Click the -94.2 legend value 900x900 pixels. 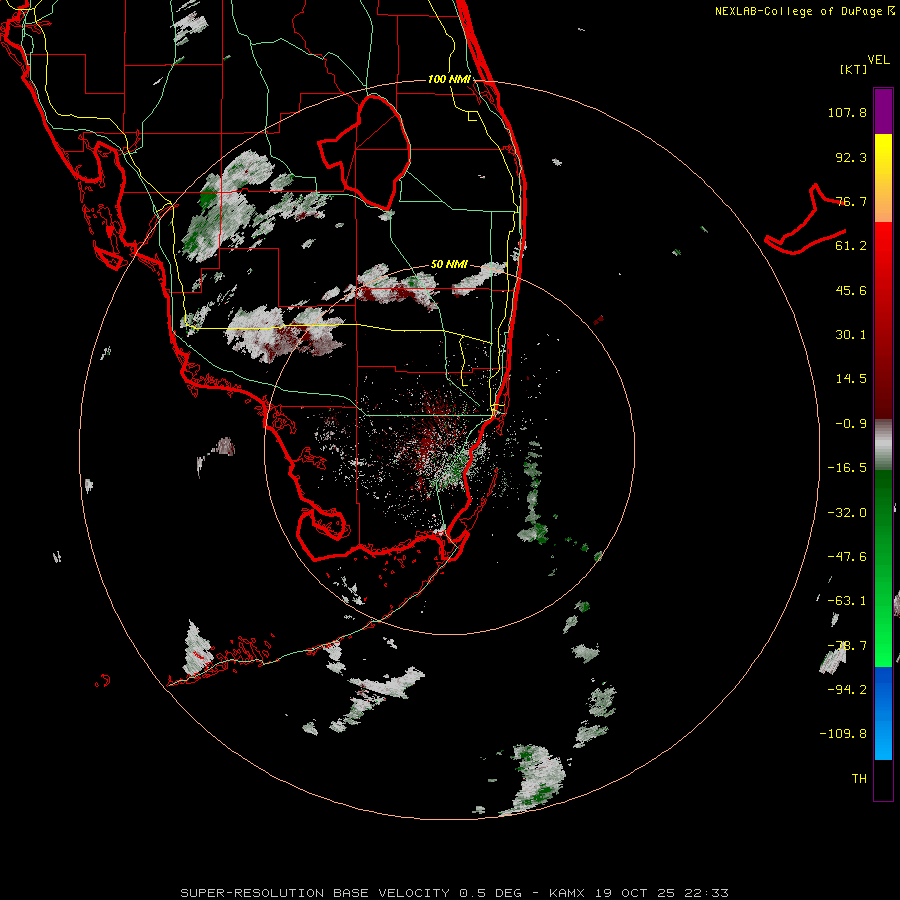pyautogui.click(x=847, y=689)
